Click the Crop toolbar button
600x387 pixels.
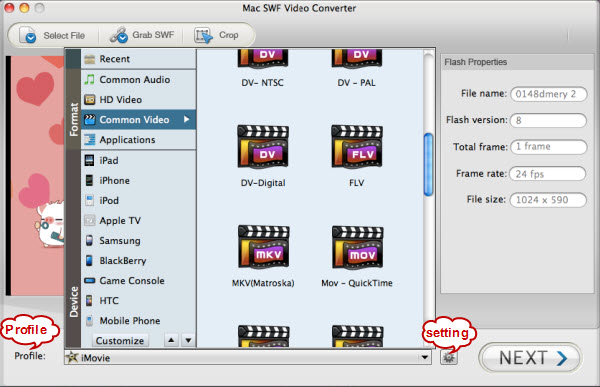pos(217,35)
